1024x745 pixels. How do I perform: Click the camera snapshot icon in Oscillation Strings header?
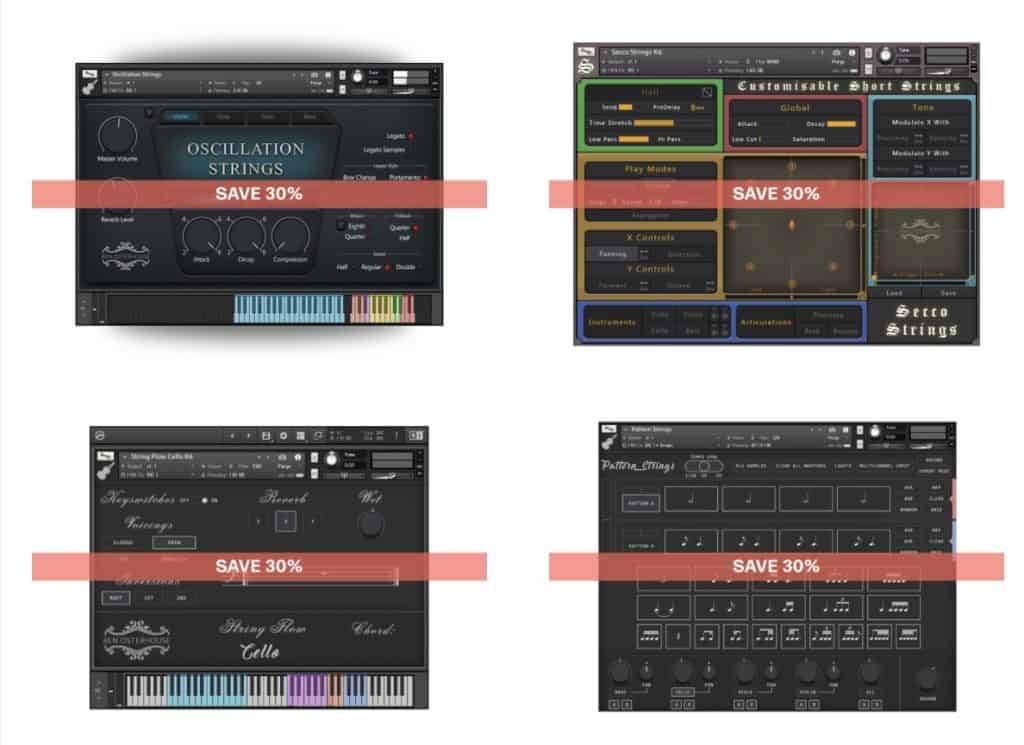tap(315, 75)
